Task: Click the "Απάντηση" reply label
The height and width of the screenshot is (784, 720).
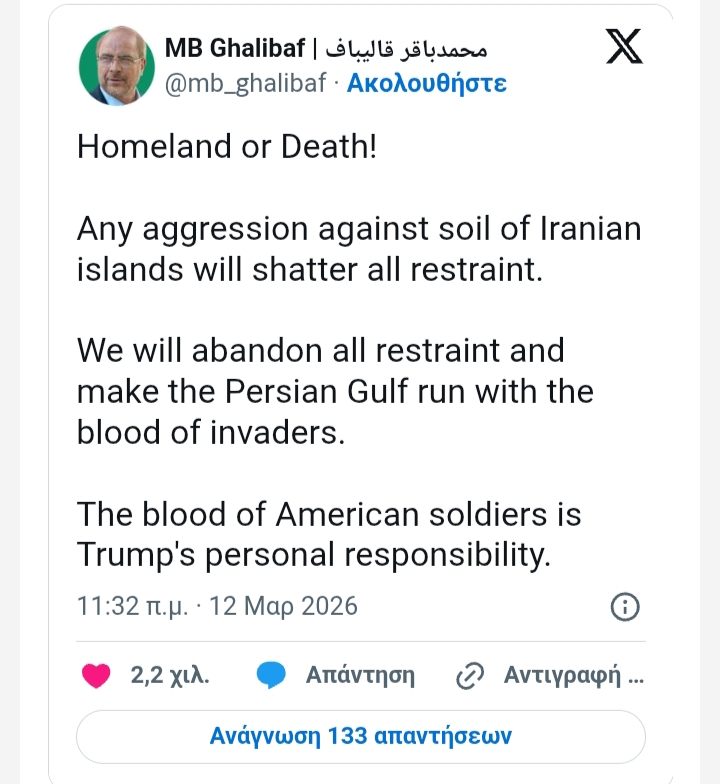Action: 360,675
